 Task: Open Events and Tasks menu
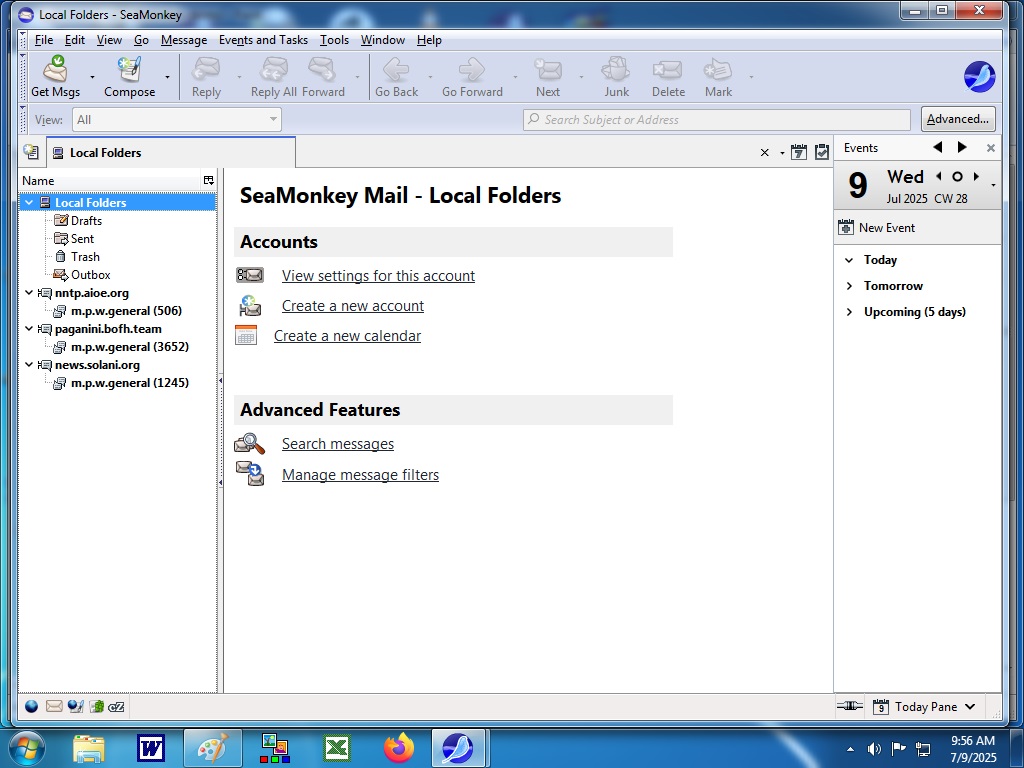263,40
